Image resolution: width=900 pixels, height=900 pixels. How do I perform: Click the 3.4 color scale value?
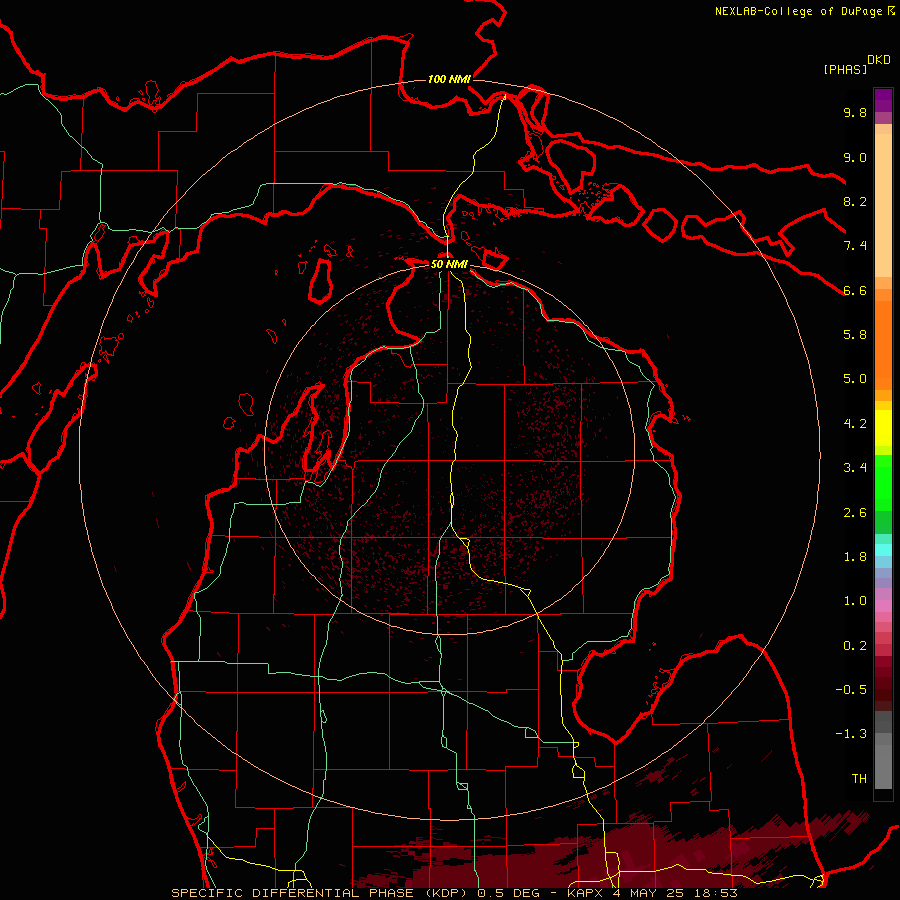tap(855, 468)
